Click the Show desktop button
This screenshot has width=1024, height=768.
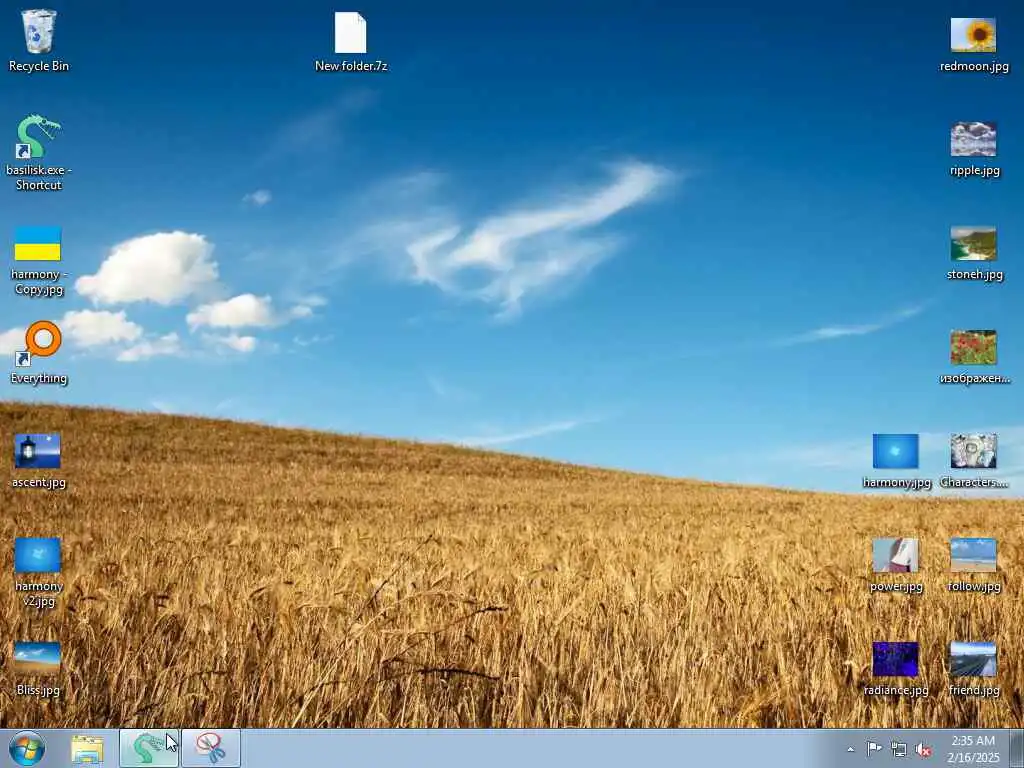pyautogui.click(x=1017, y=748)
